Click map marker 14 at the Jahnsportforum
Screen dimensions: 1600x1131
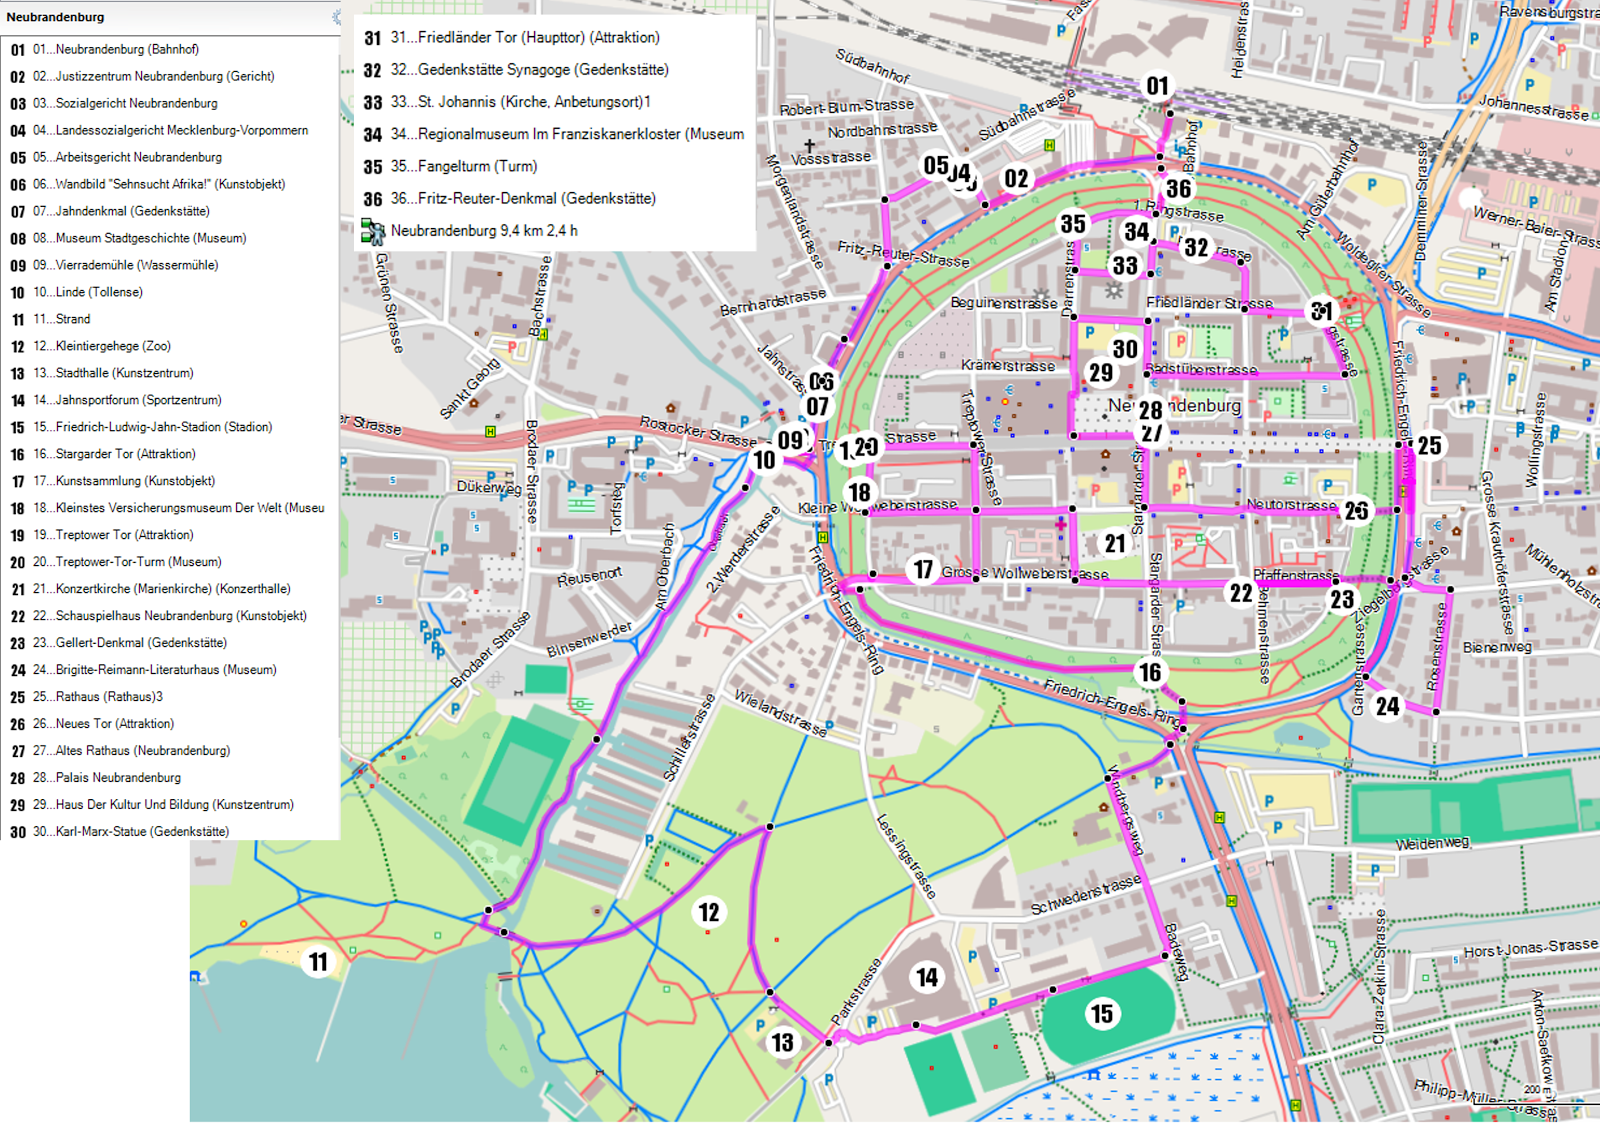pyautogui.click(x=927, y=977)
